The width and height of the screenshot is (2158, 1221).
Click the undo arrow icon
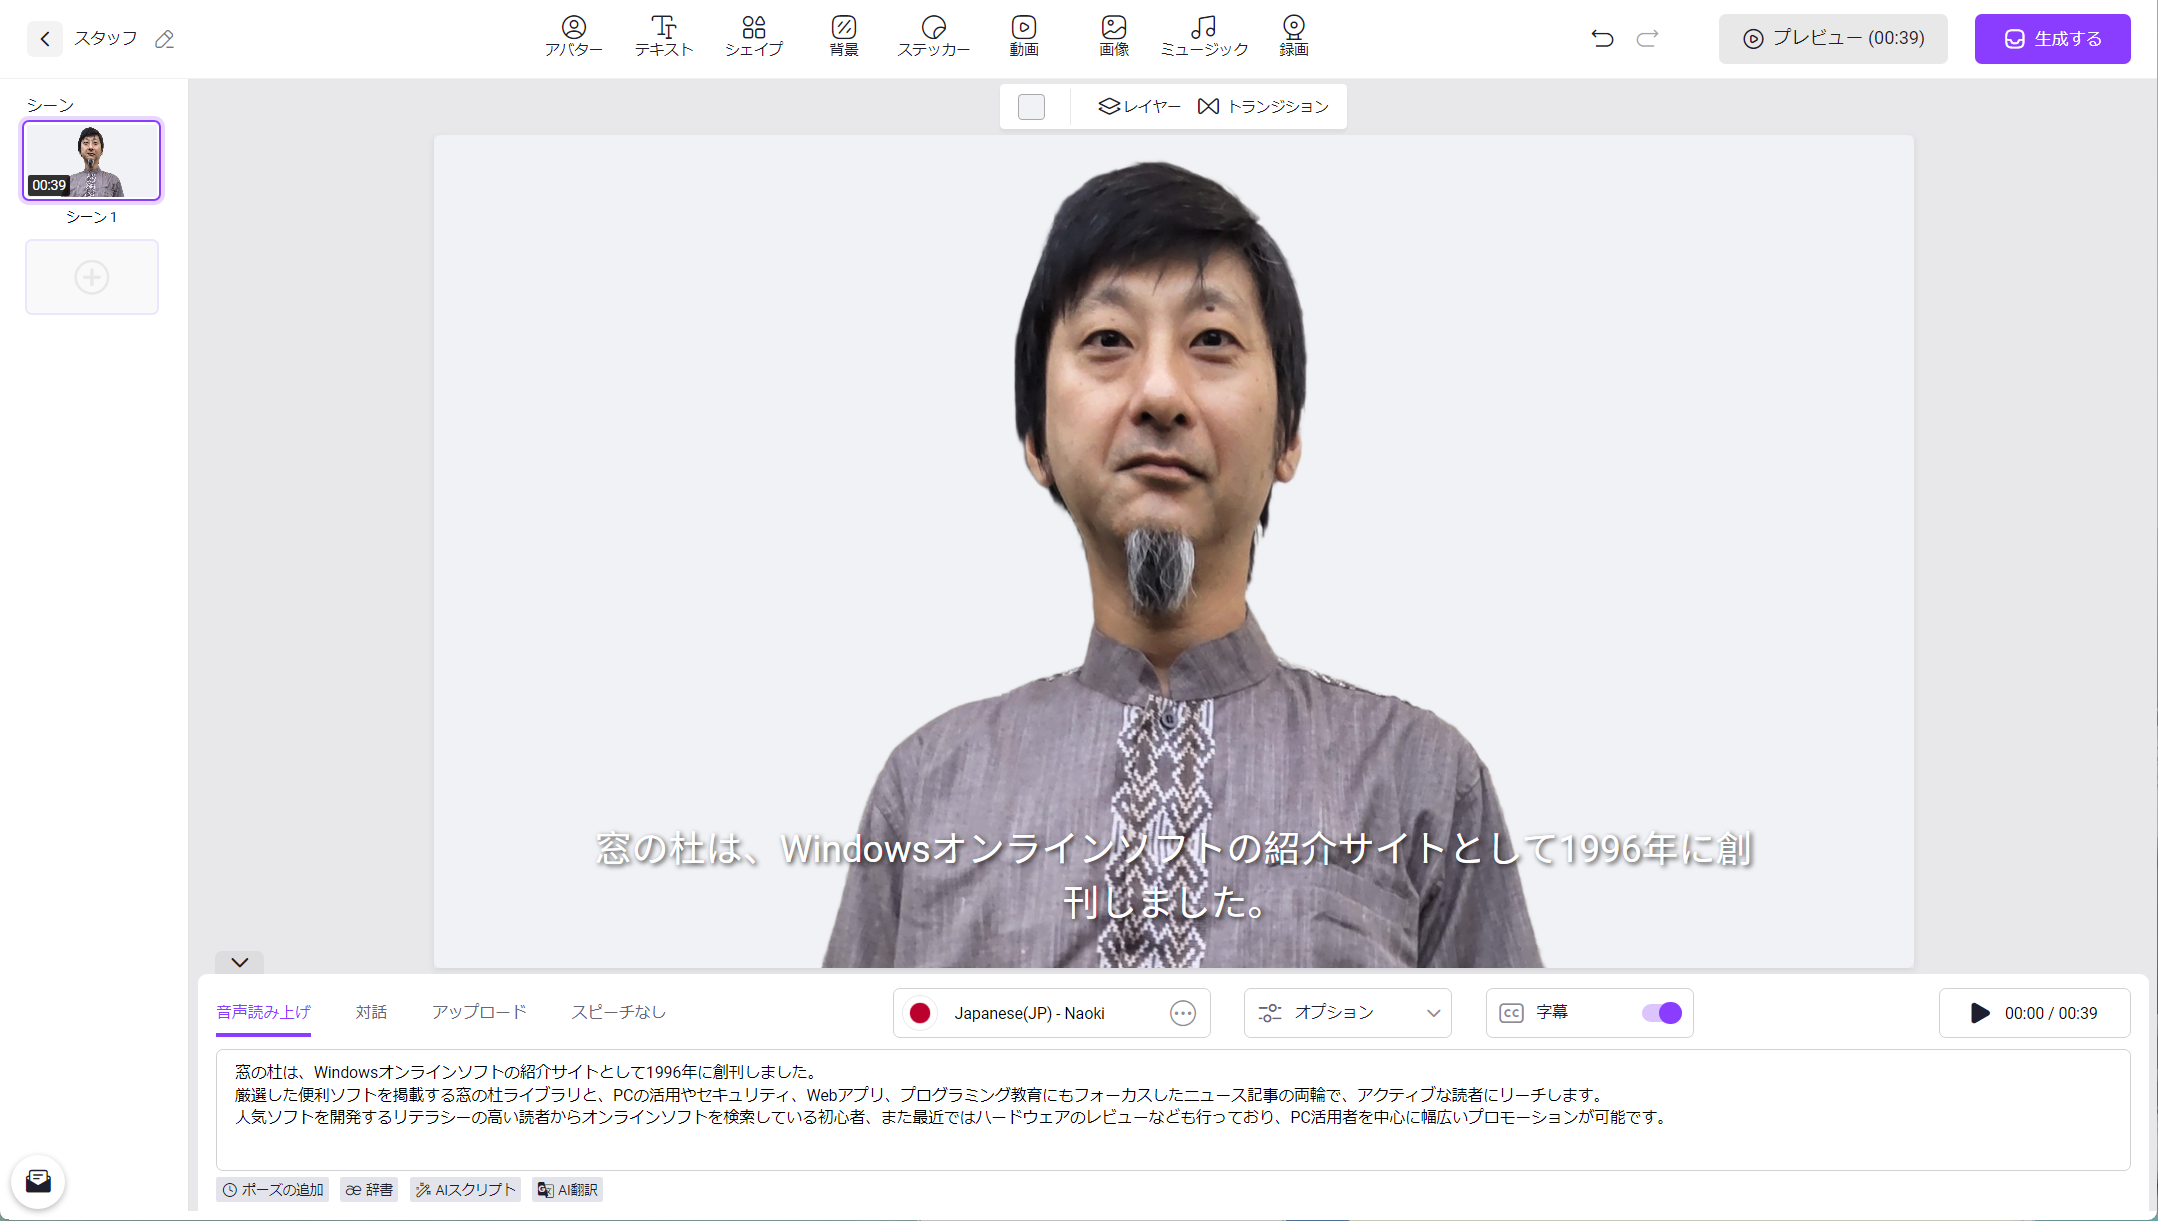coord(1601,39)
